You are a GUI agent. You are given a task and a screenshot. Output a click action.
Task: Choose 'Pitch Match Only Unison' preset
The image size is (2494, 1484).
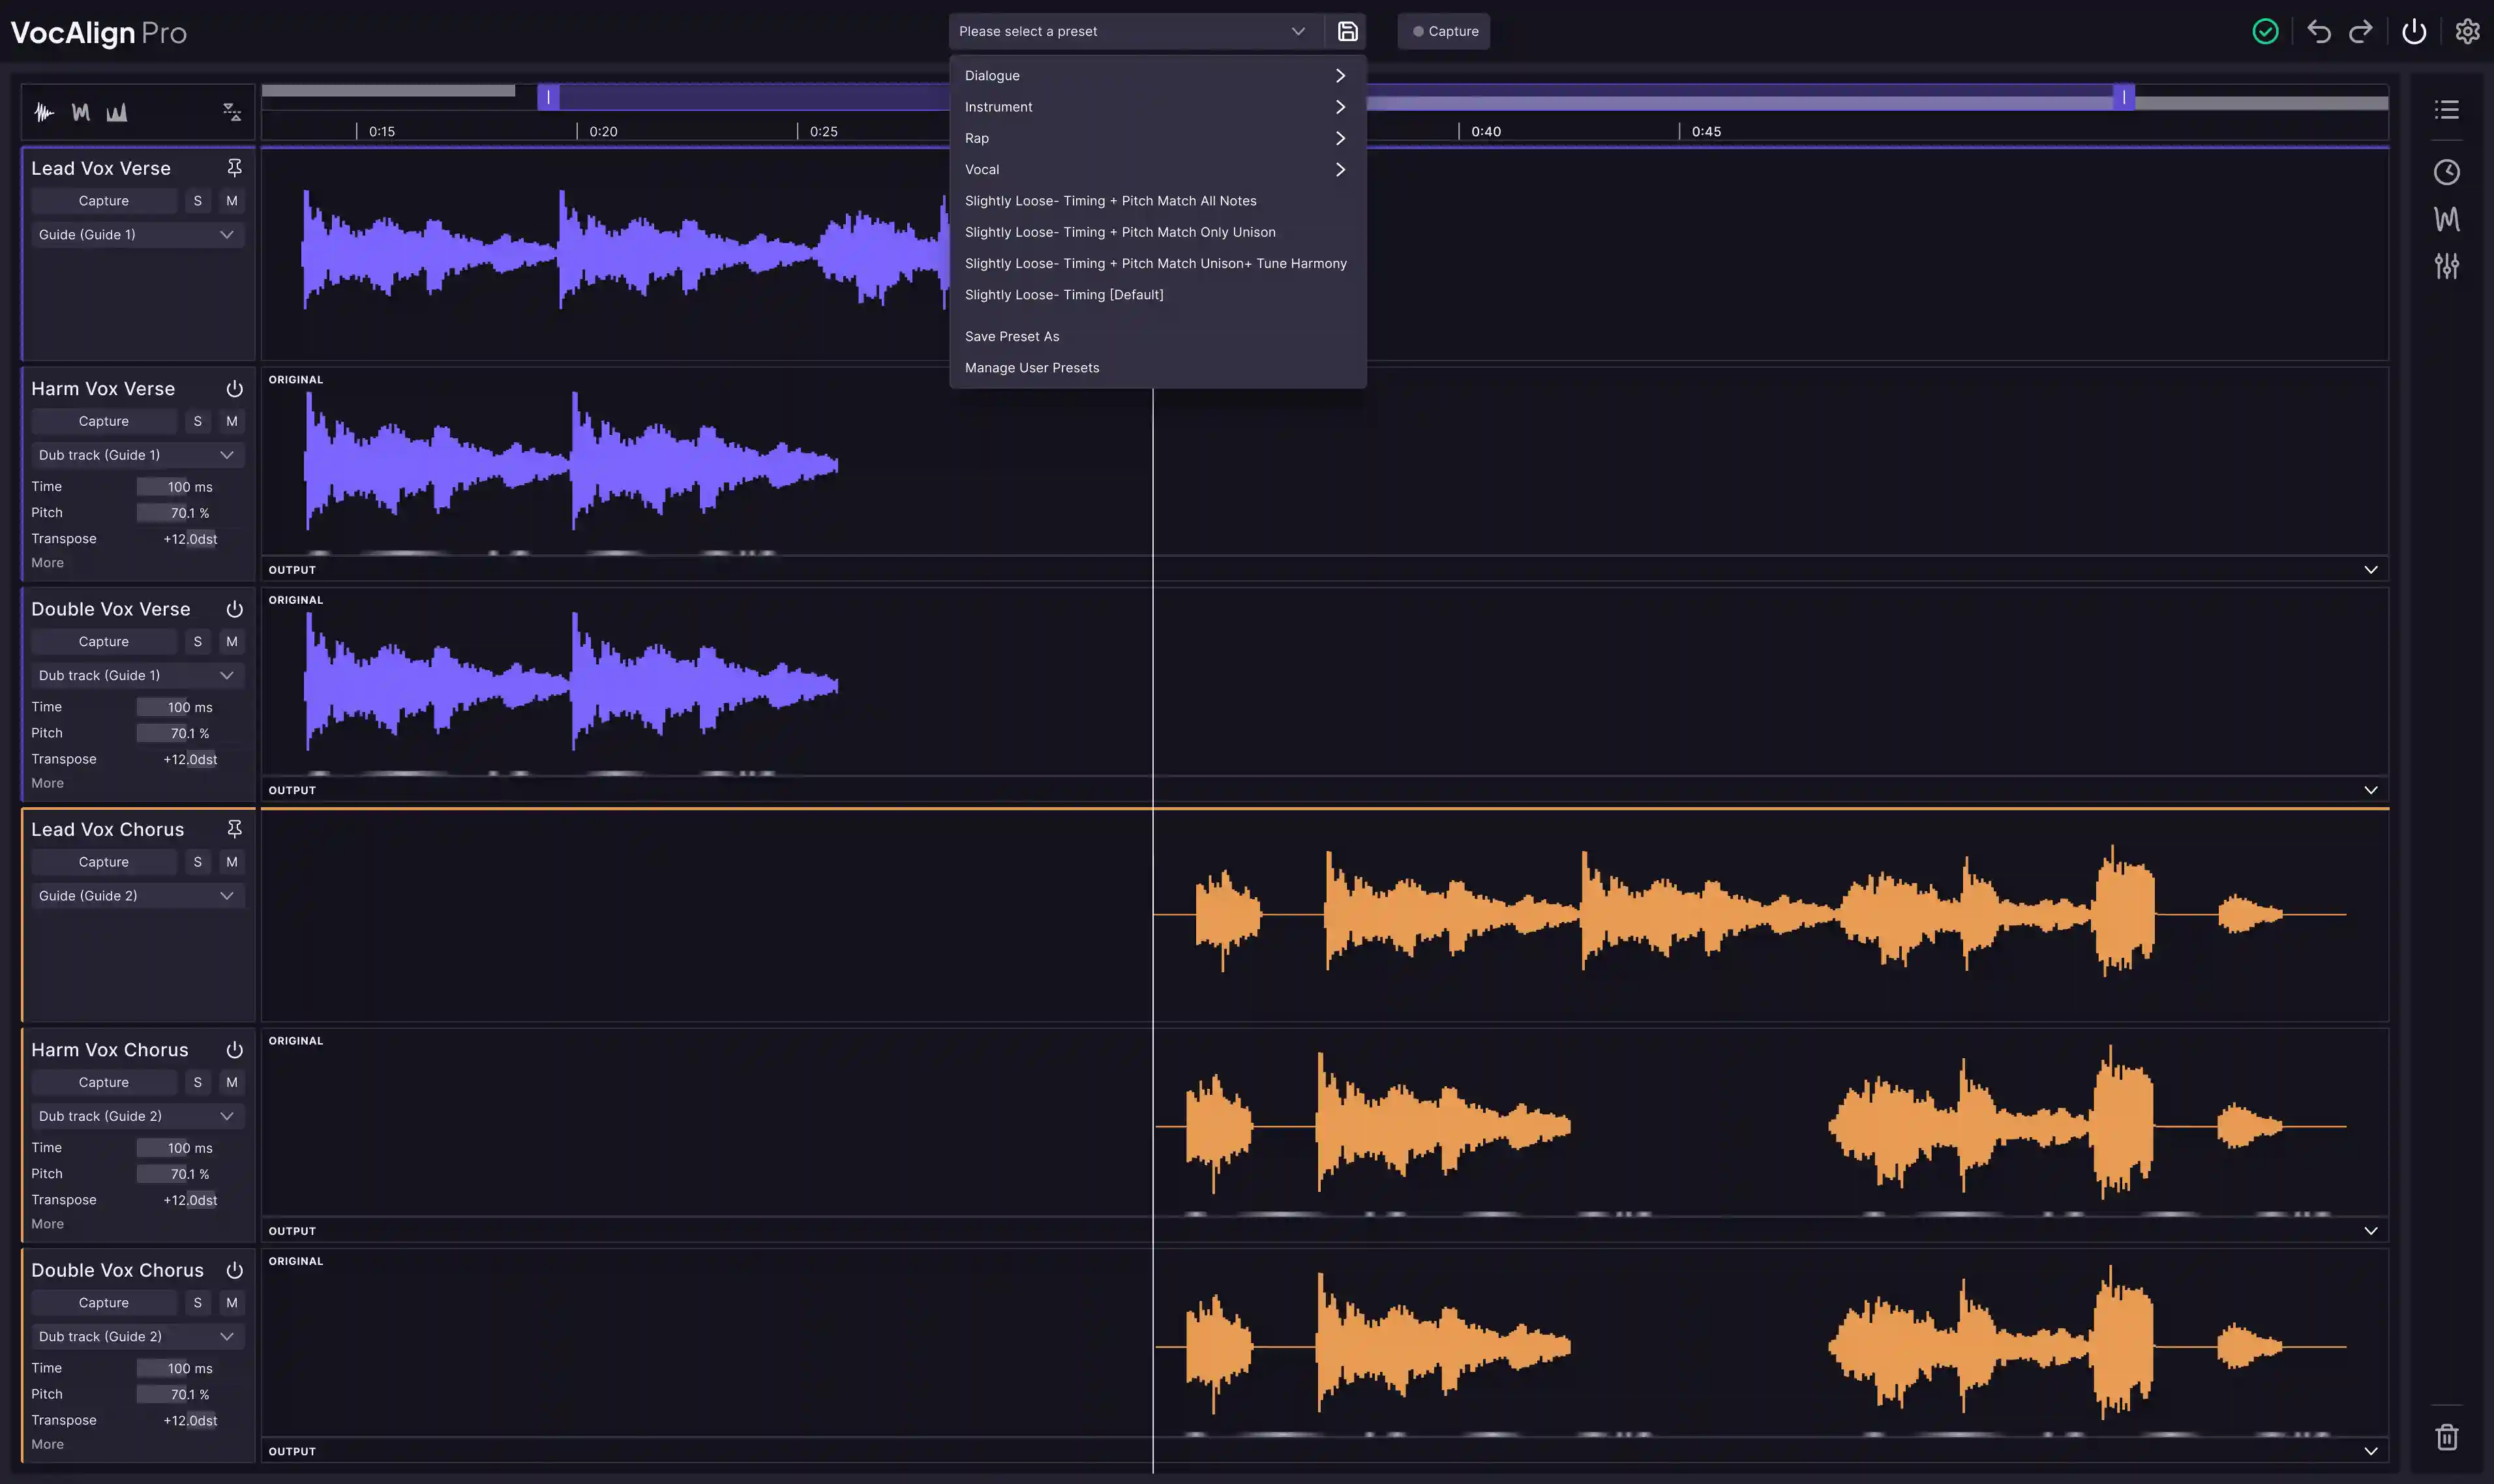1157,232
